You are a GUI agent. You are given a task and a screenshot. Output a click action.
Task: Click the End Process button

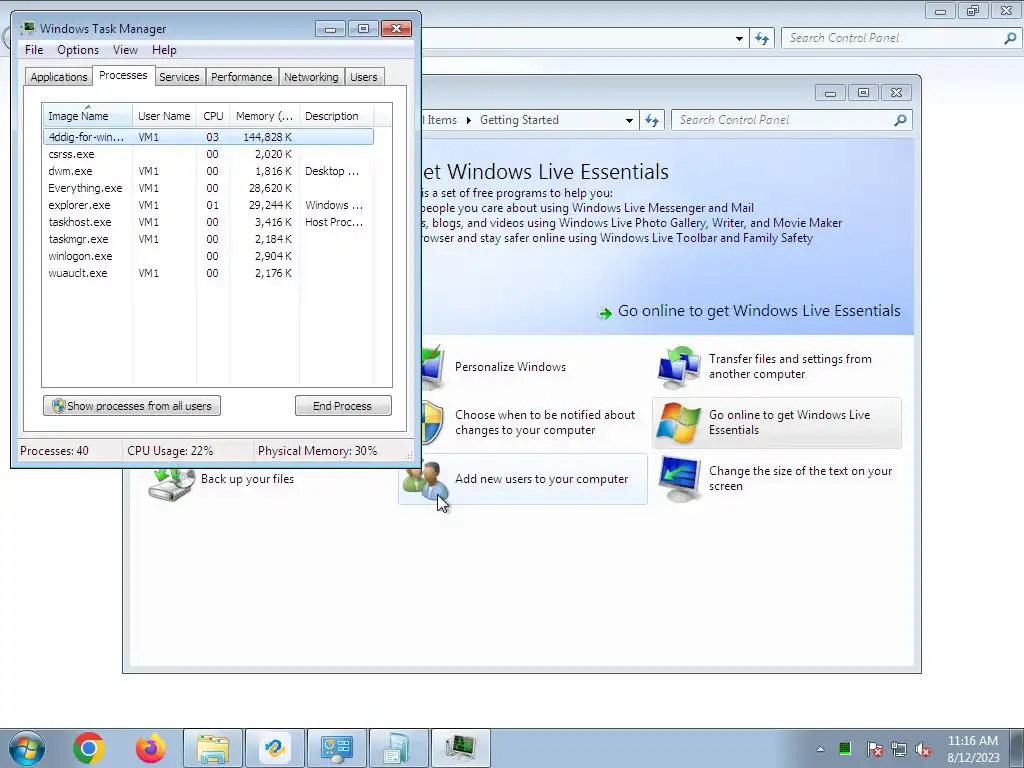[343, 406]
